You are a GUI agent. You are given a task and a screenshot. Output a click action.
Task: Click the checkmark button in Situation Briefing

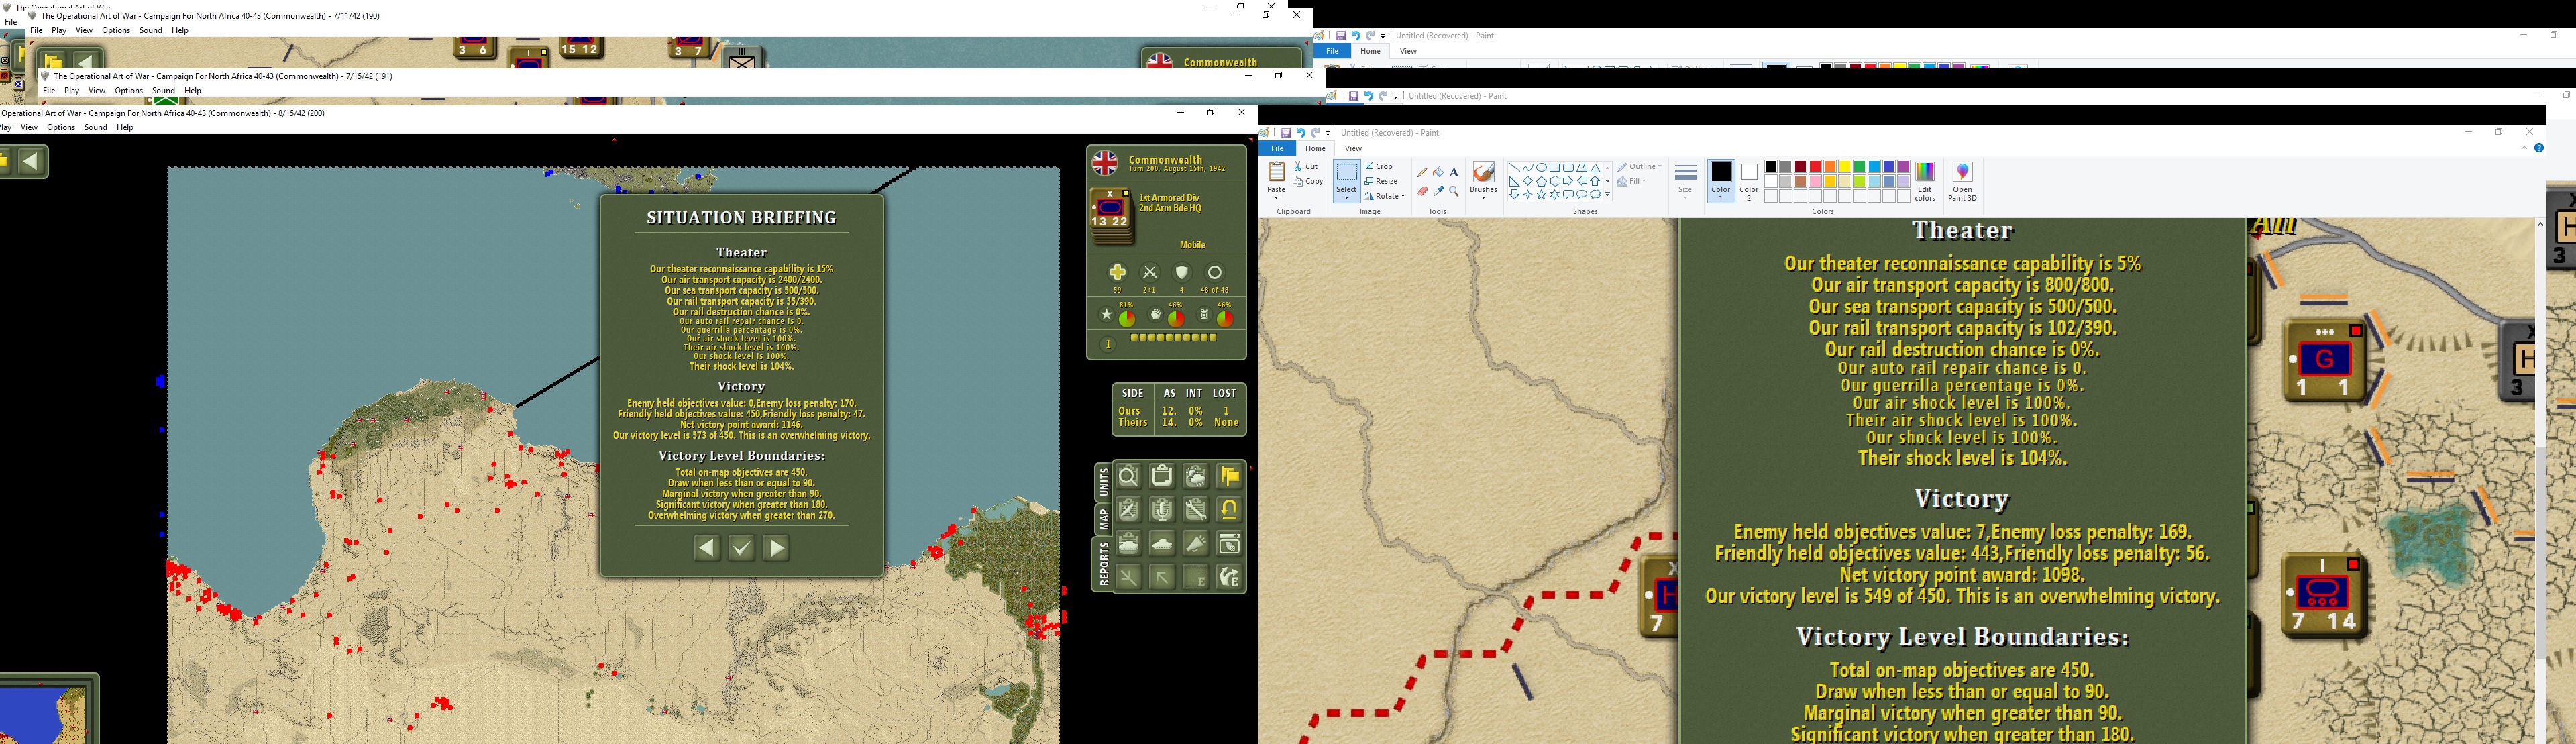tap(741, 548)
